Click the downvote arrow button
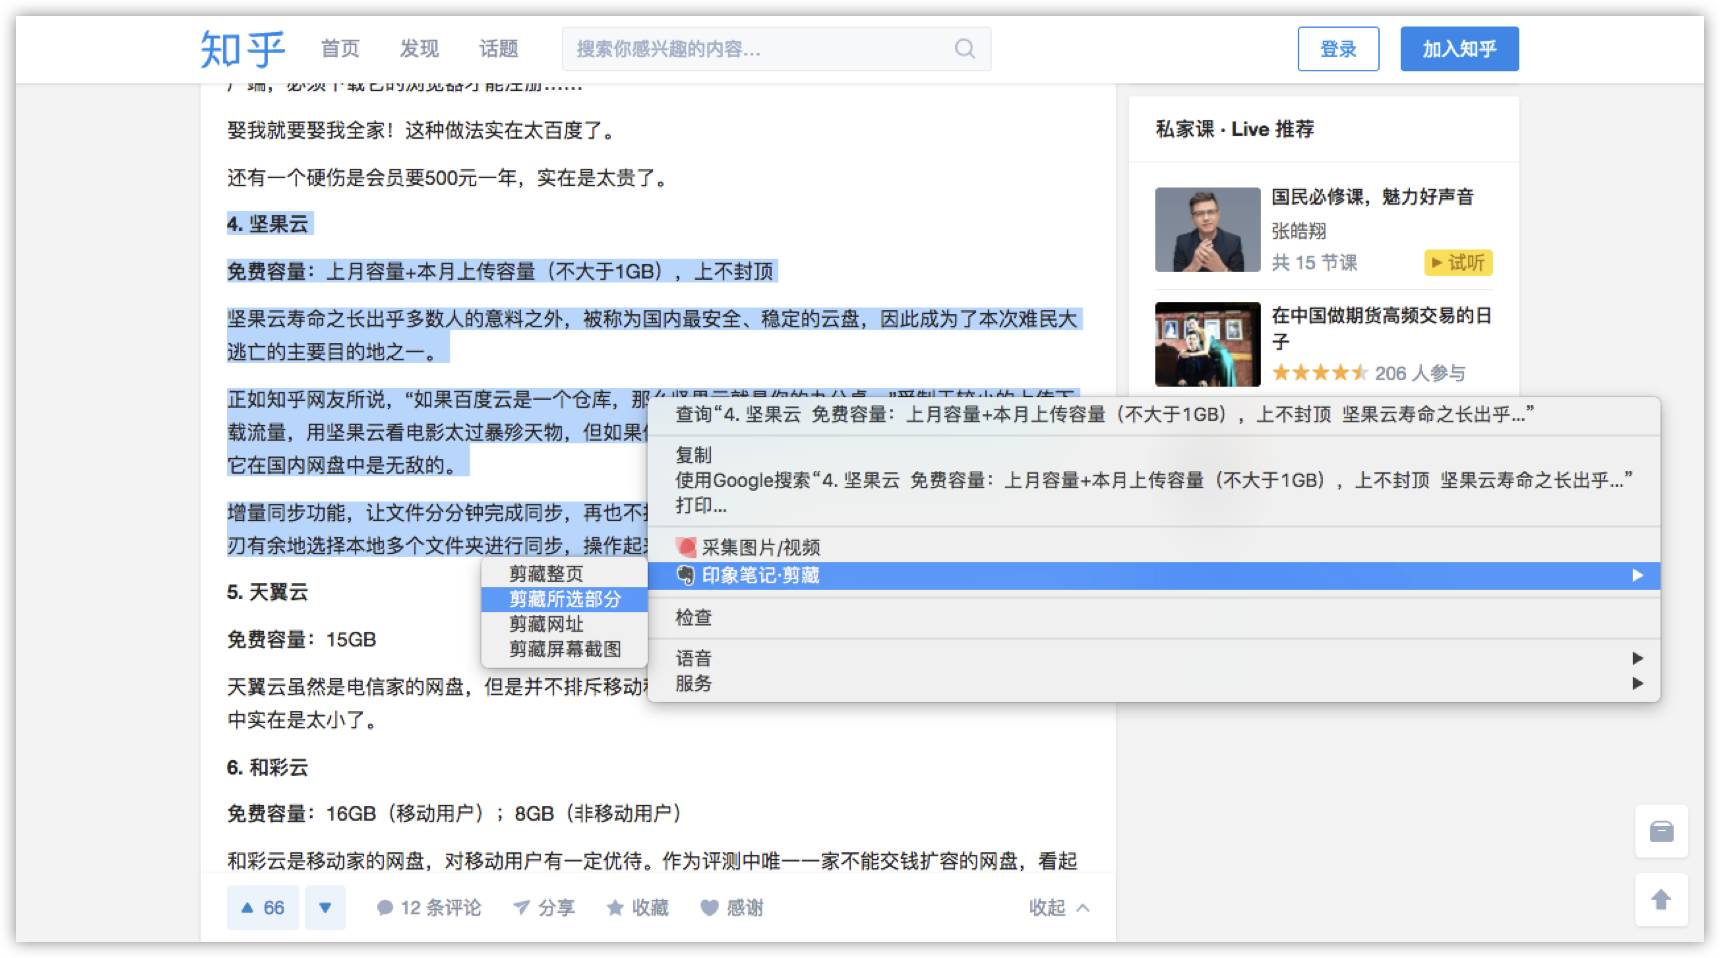The height and width of the screenshot is (958, 1720). click(325, 907)
